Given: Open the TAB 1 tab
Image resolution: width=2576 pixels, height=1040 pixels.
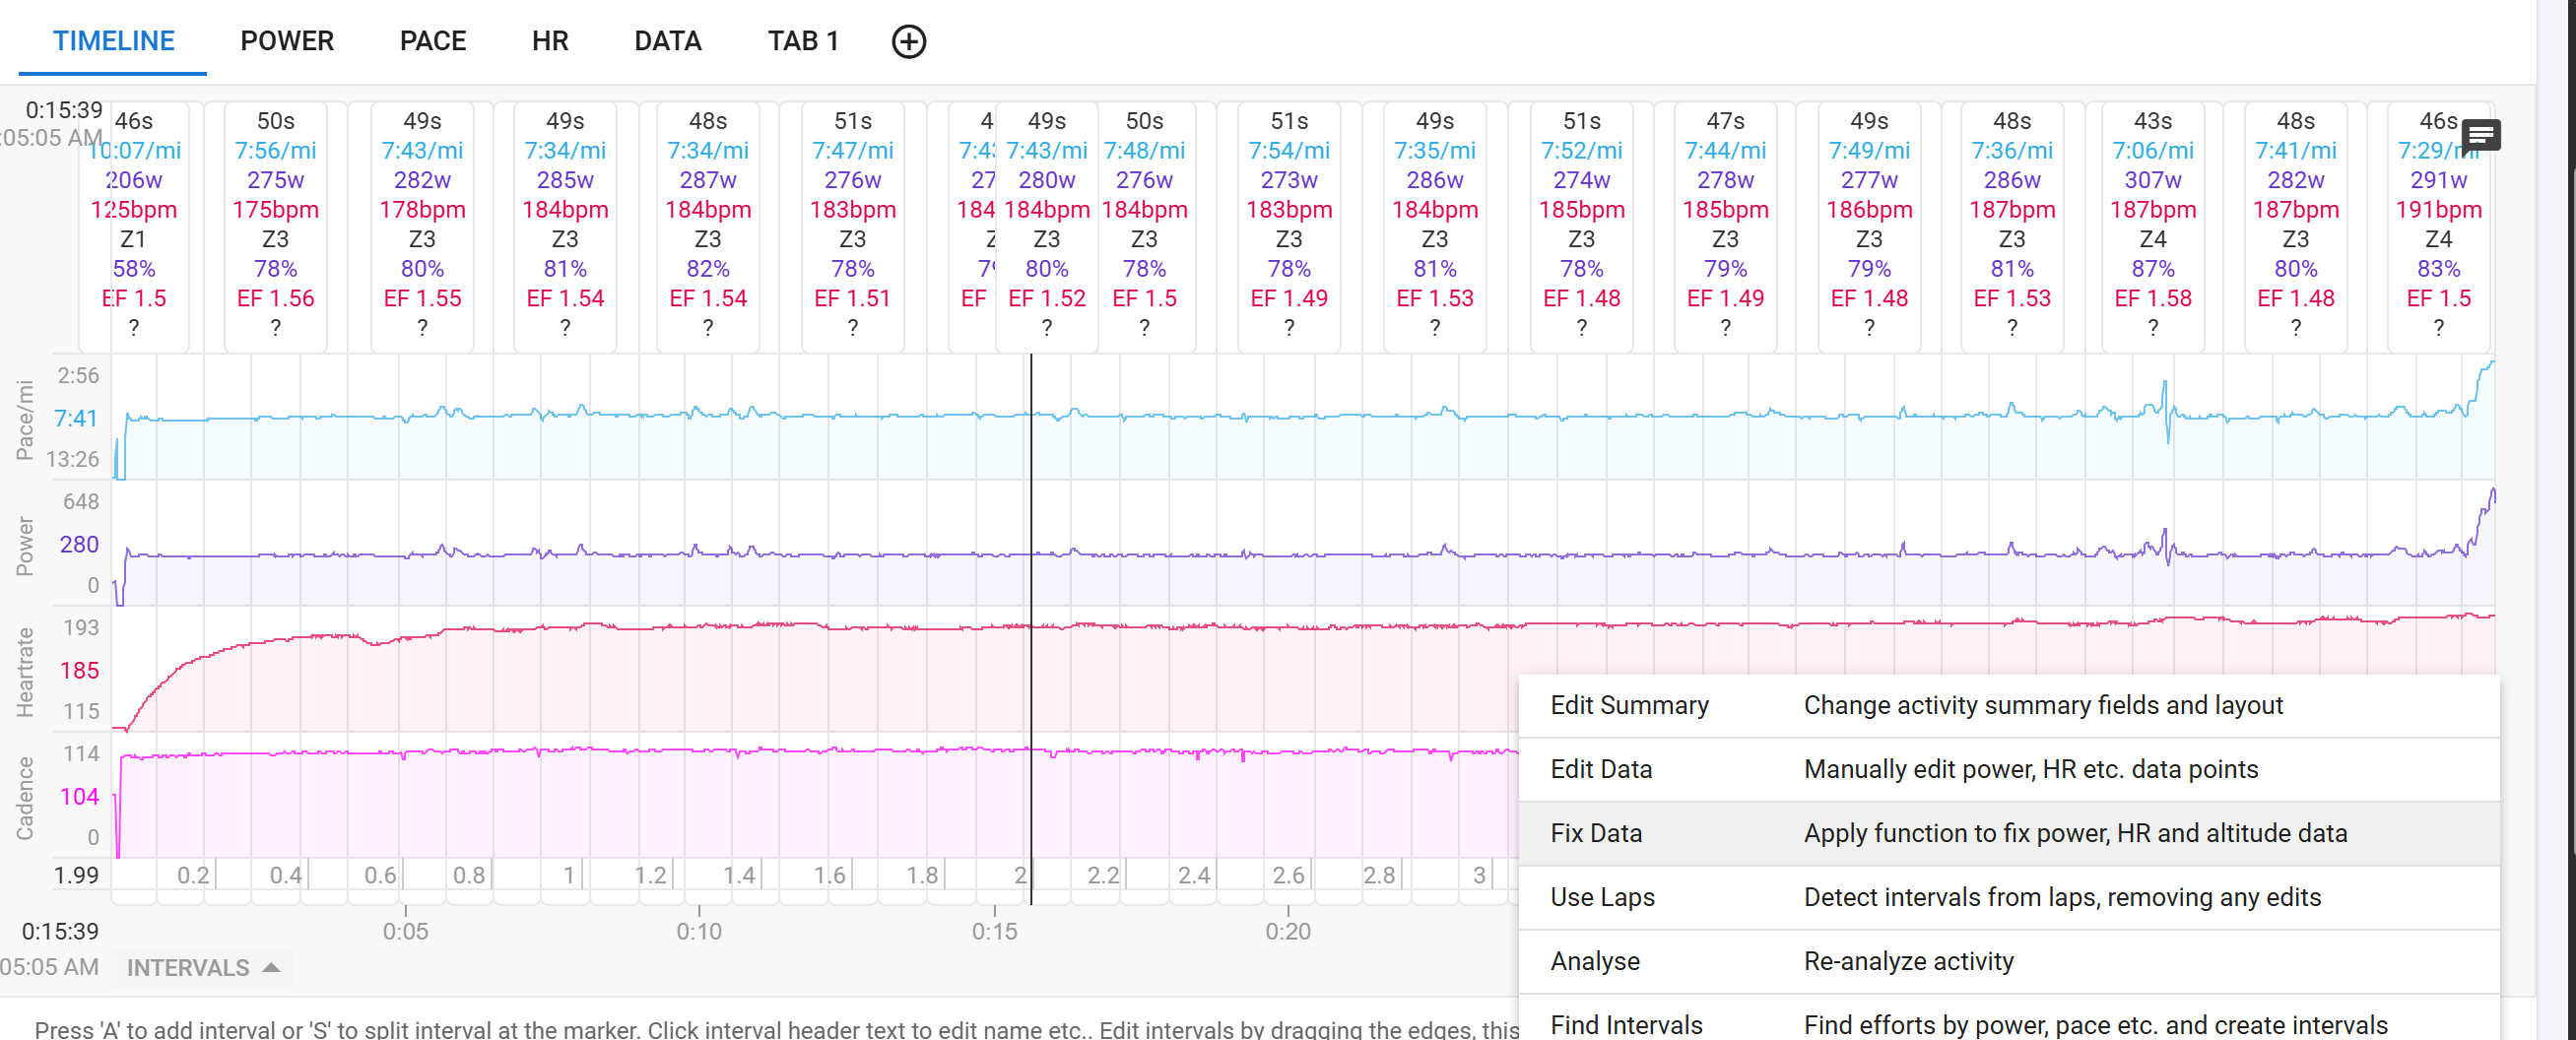Looking at the screenshot, I should (802, 41).
